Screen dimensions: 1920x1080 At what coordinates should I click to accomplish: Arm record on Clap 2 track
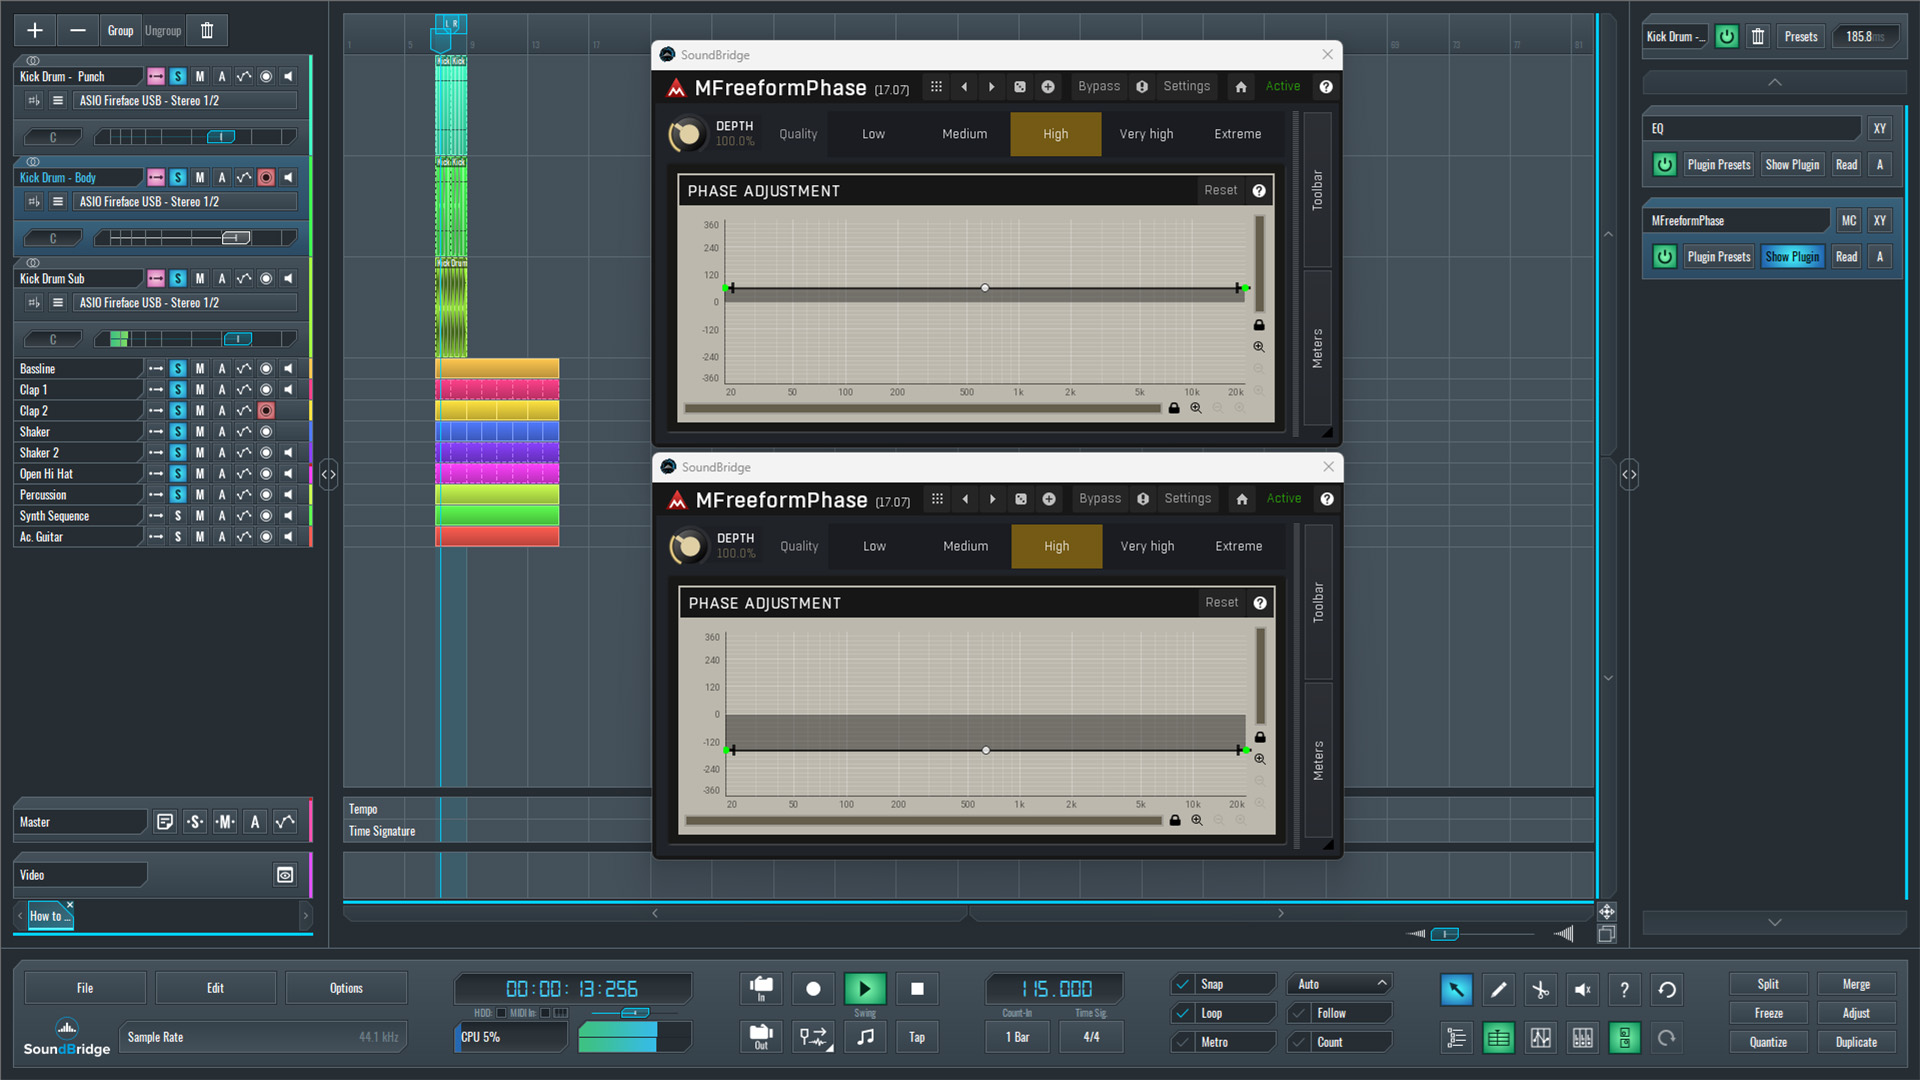click(266, 411)
